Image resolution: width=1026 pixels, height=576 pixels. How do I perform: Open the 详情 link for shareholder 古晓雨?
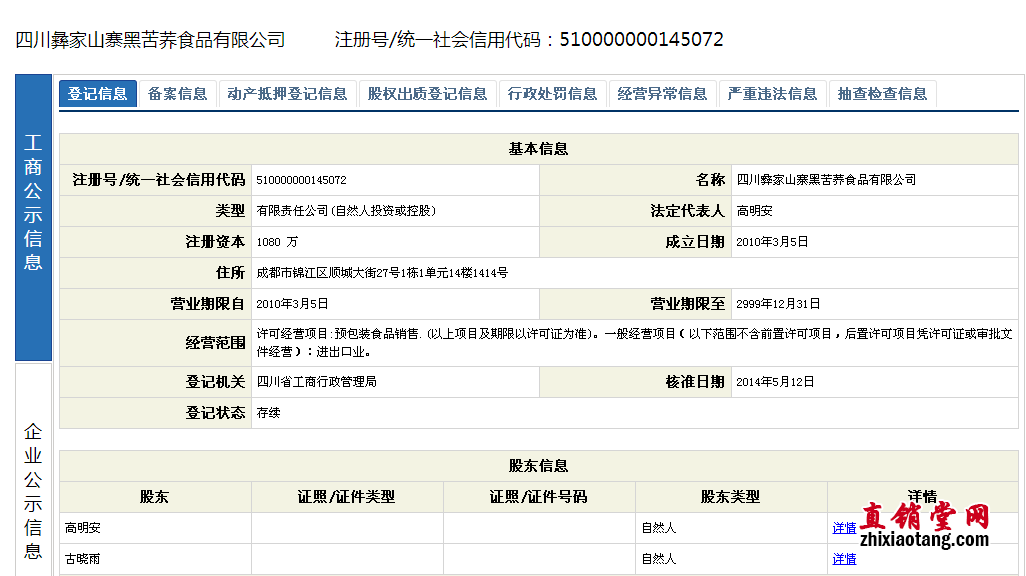tap(844, 559)
